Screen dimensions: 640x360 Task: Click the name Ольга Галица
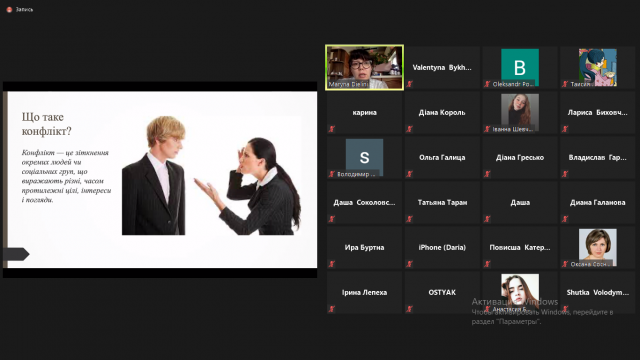tap(442, 157)
